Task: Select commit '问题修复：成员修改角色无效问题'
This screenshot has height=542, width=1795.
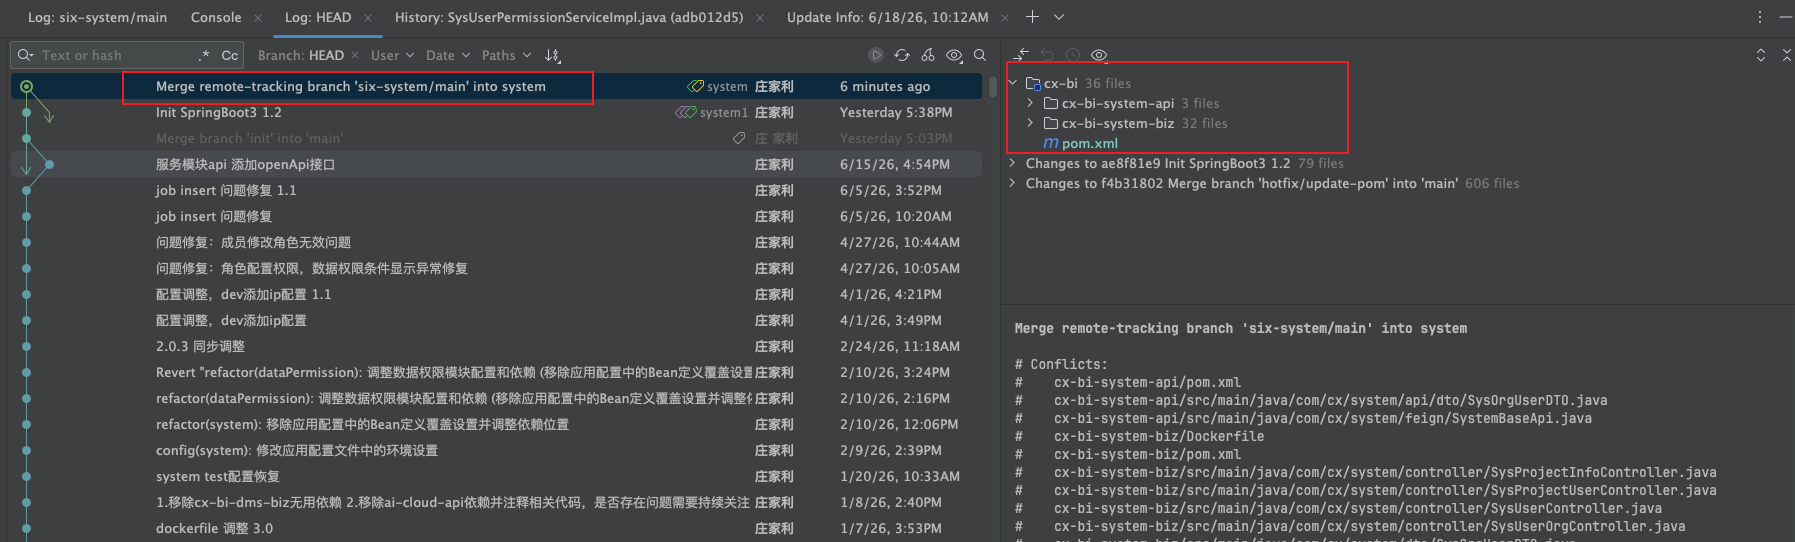Action: pyautogui.click(x=253, y=243)
